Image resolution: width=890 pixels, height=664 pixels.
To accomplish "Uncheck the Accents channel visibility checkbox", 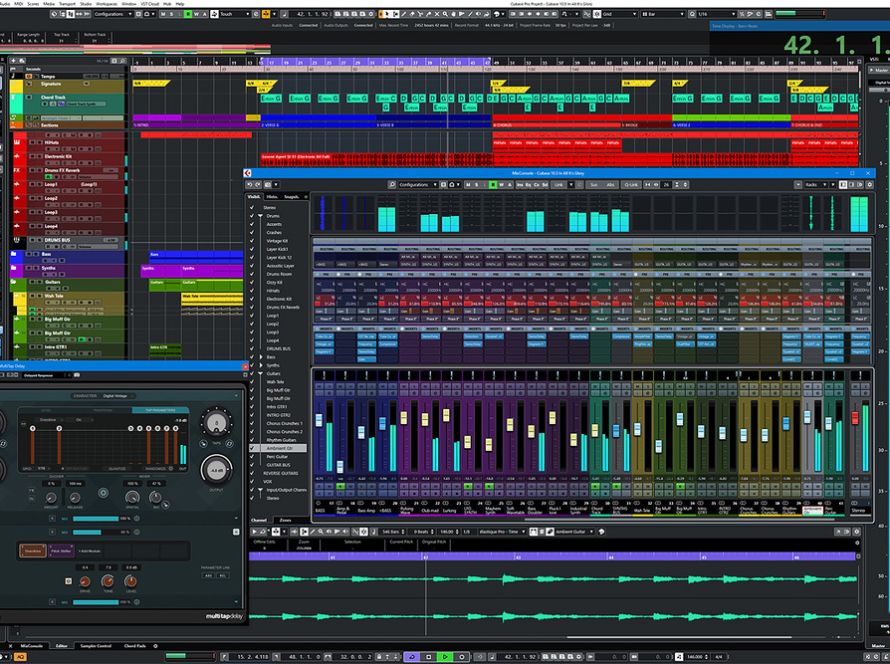I will click(x=252, y=224).
